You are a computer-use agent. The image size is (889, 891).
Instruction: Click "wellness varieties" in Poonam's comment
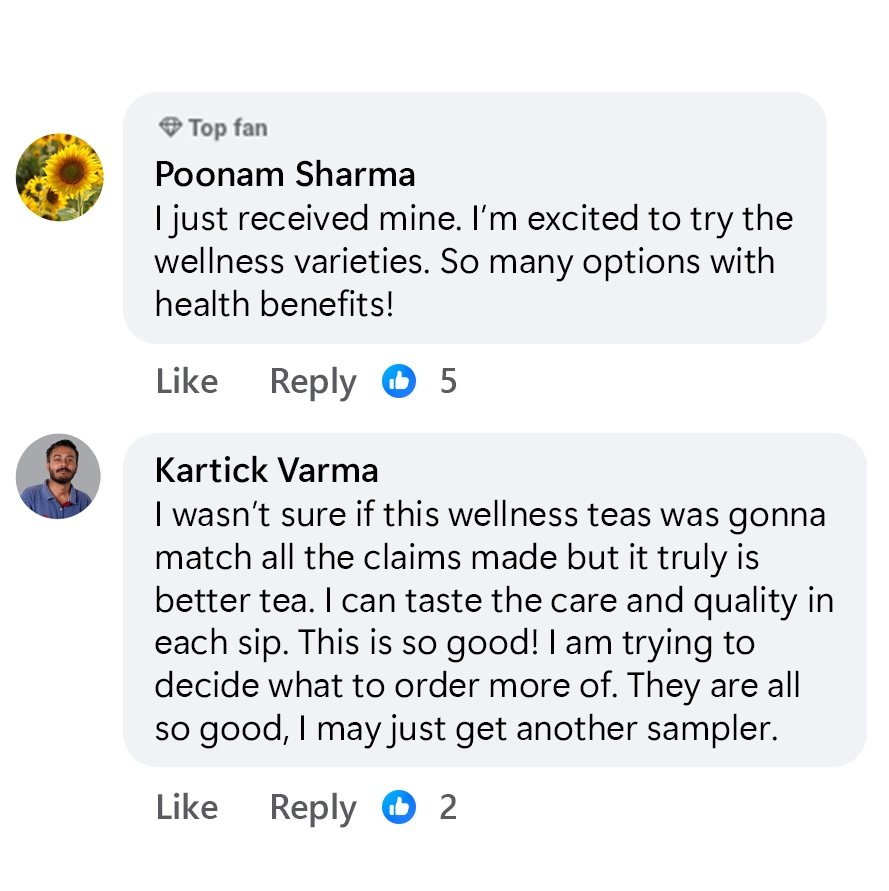[292, 262]
